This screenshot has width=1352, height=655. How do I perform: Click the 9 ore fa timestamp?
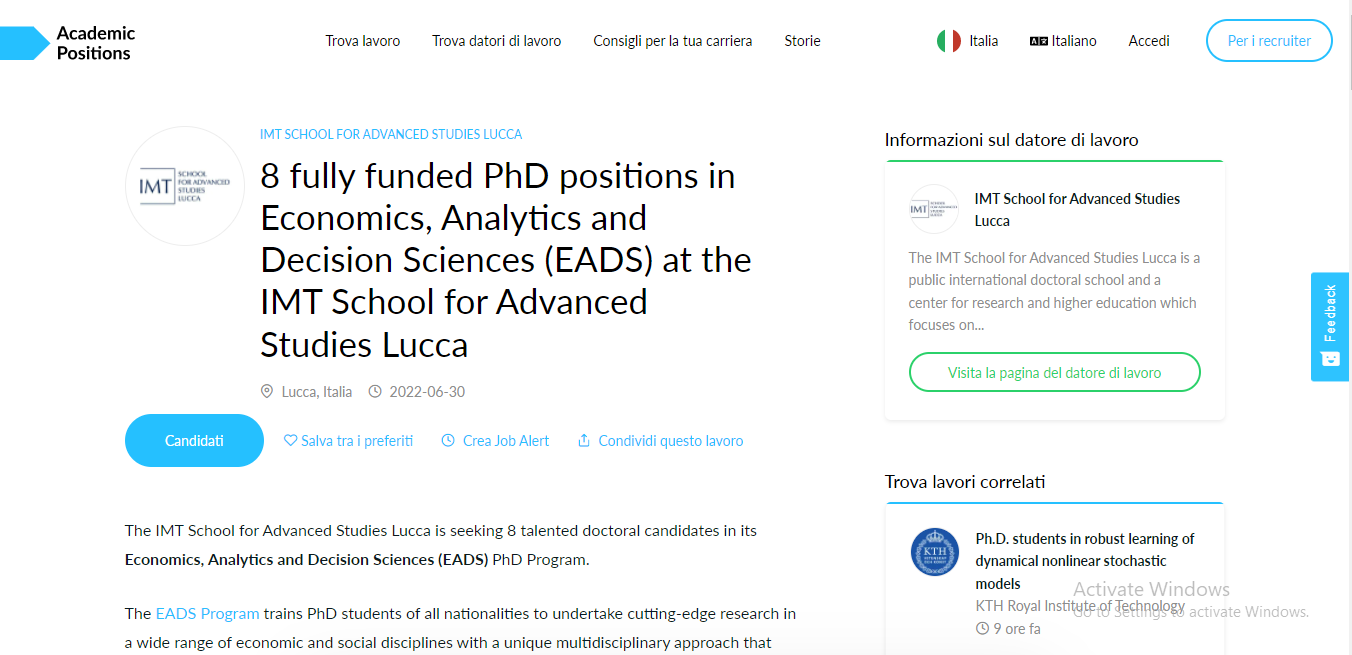1017,629
